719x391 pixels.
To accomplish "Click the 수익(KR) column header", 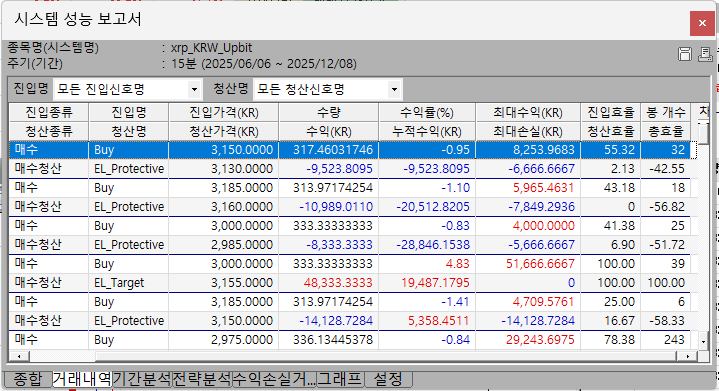I will 329,132.
